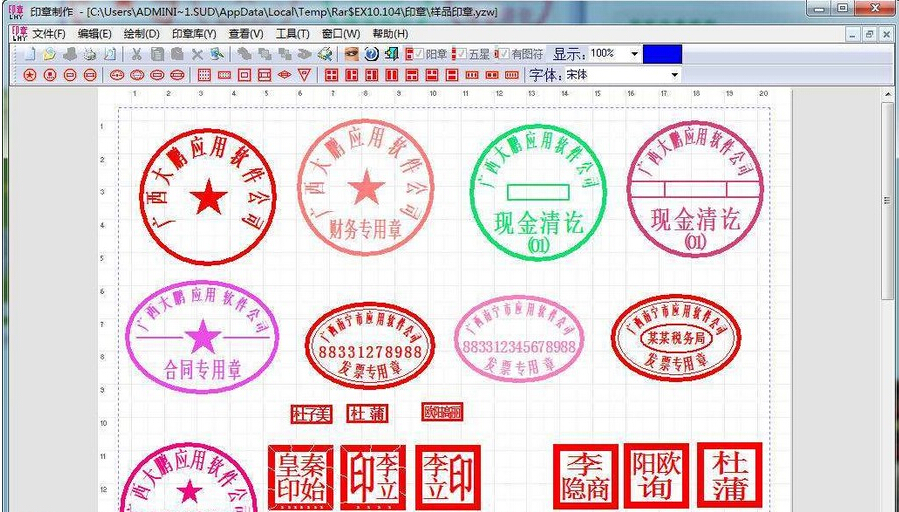Click the scissors cut icon

tap(136, 54)
